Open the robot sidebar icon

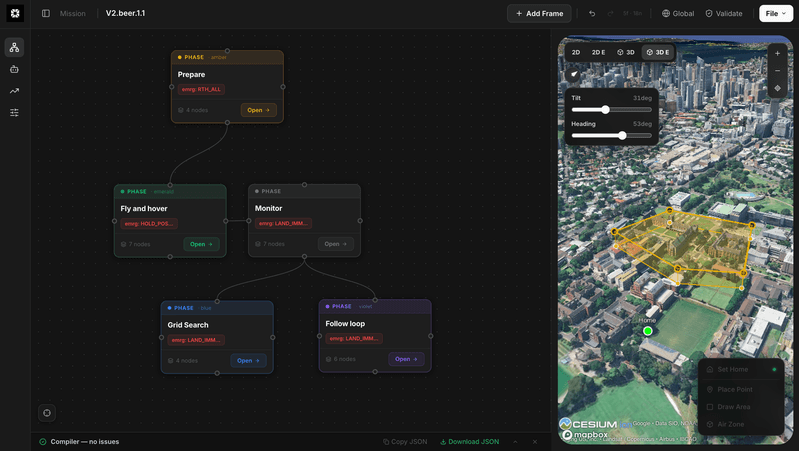point(14,69)
